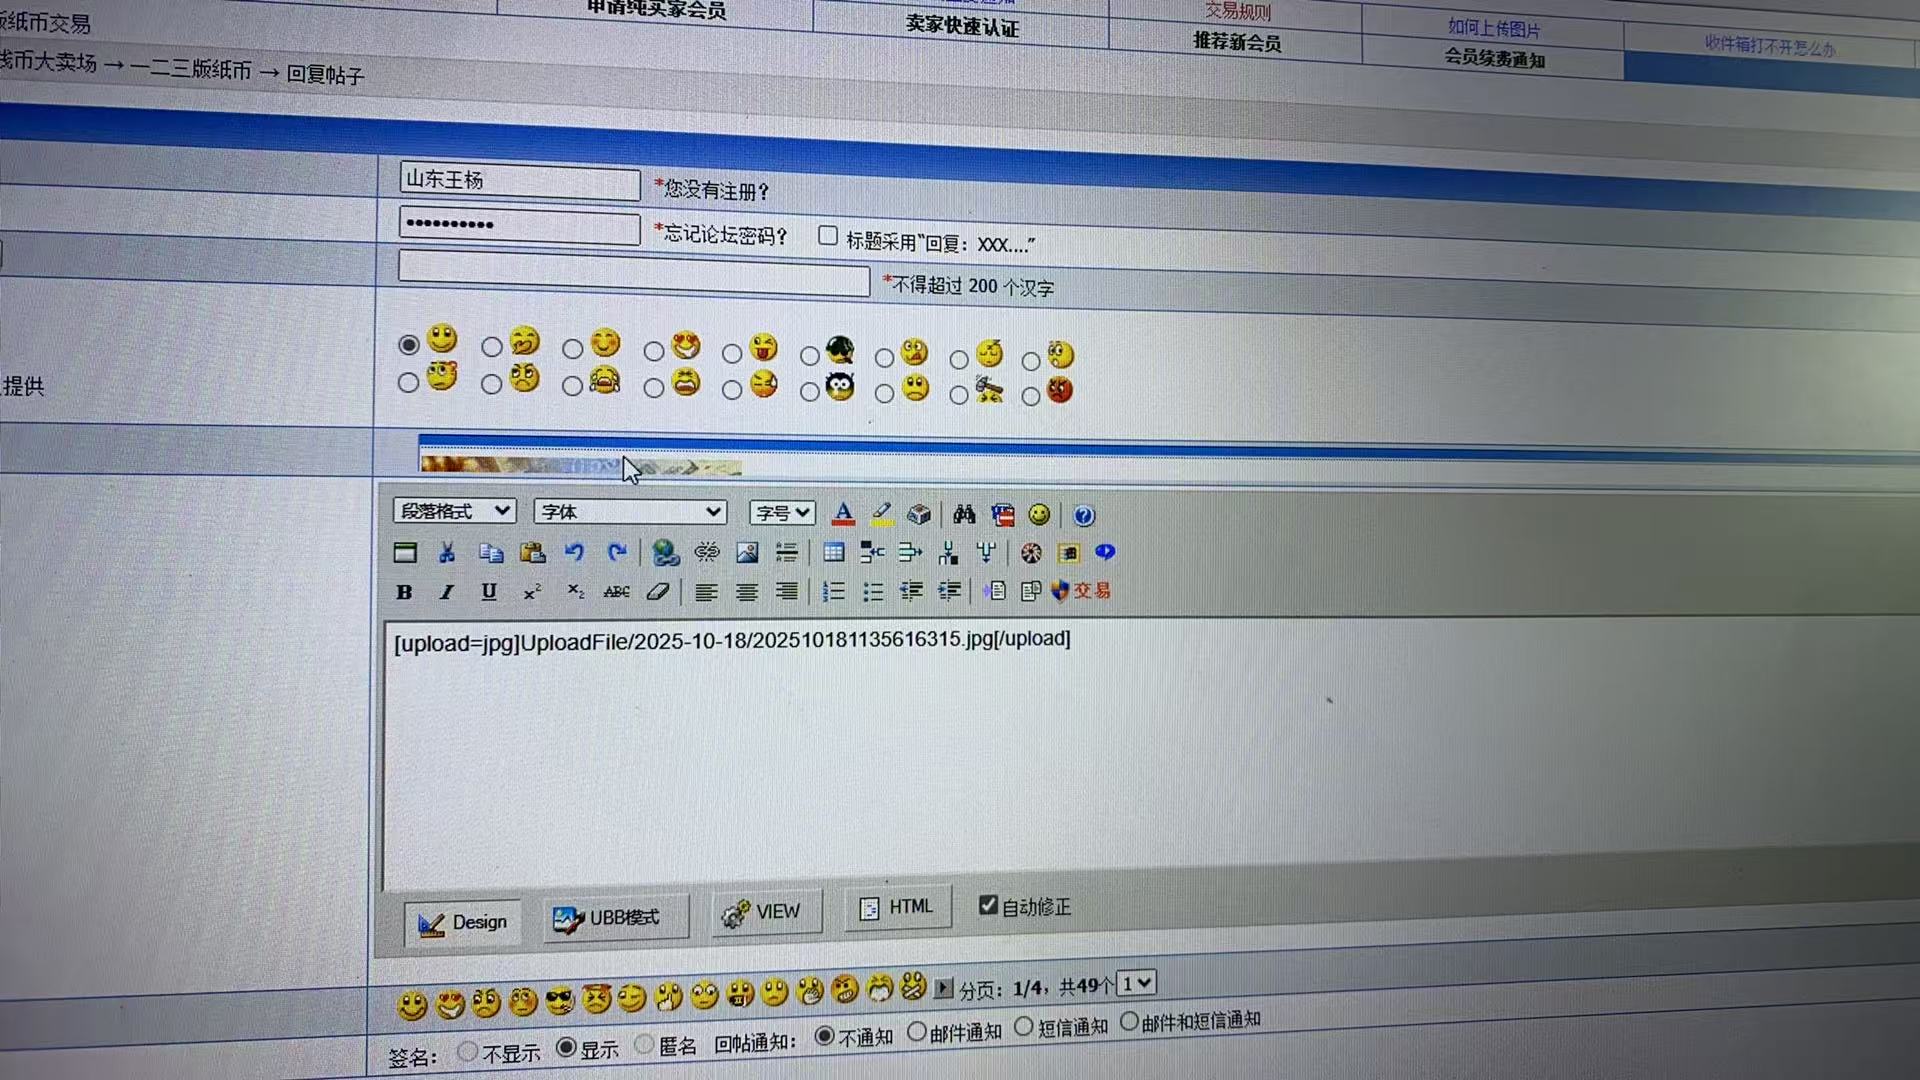This screenshot has width=1920, height=1080.
Task: Open the 段落格式 dropdown
Action: pos(455,511)
